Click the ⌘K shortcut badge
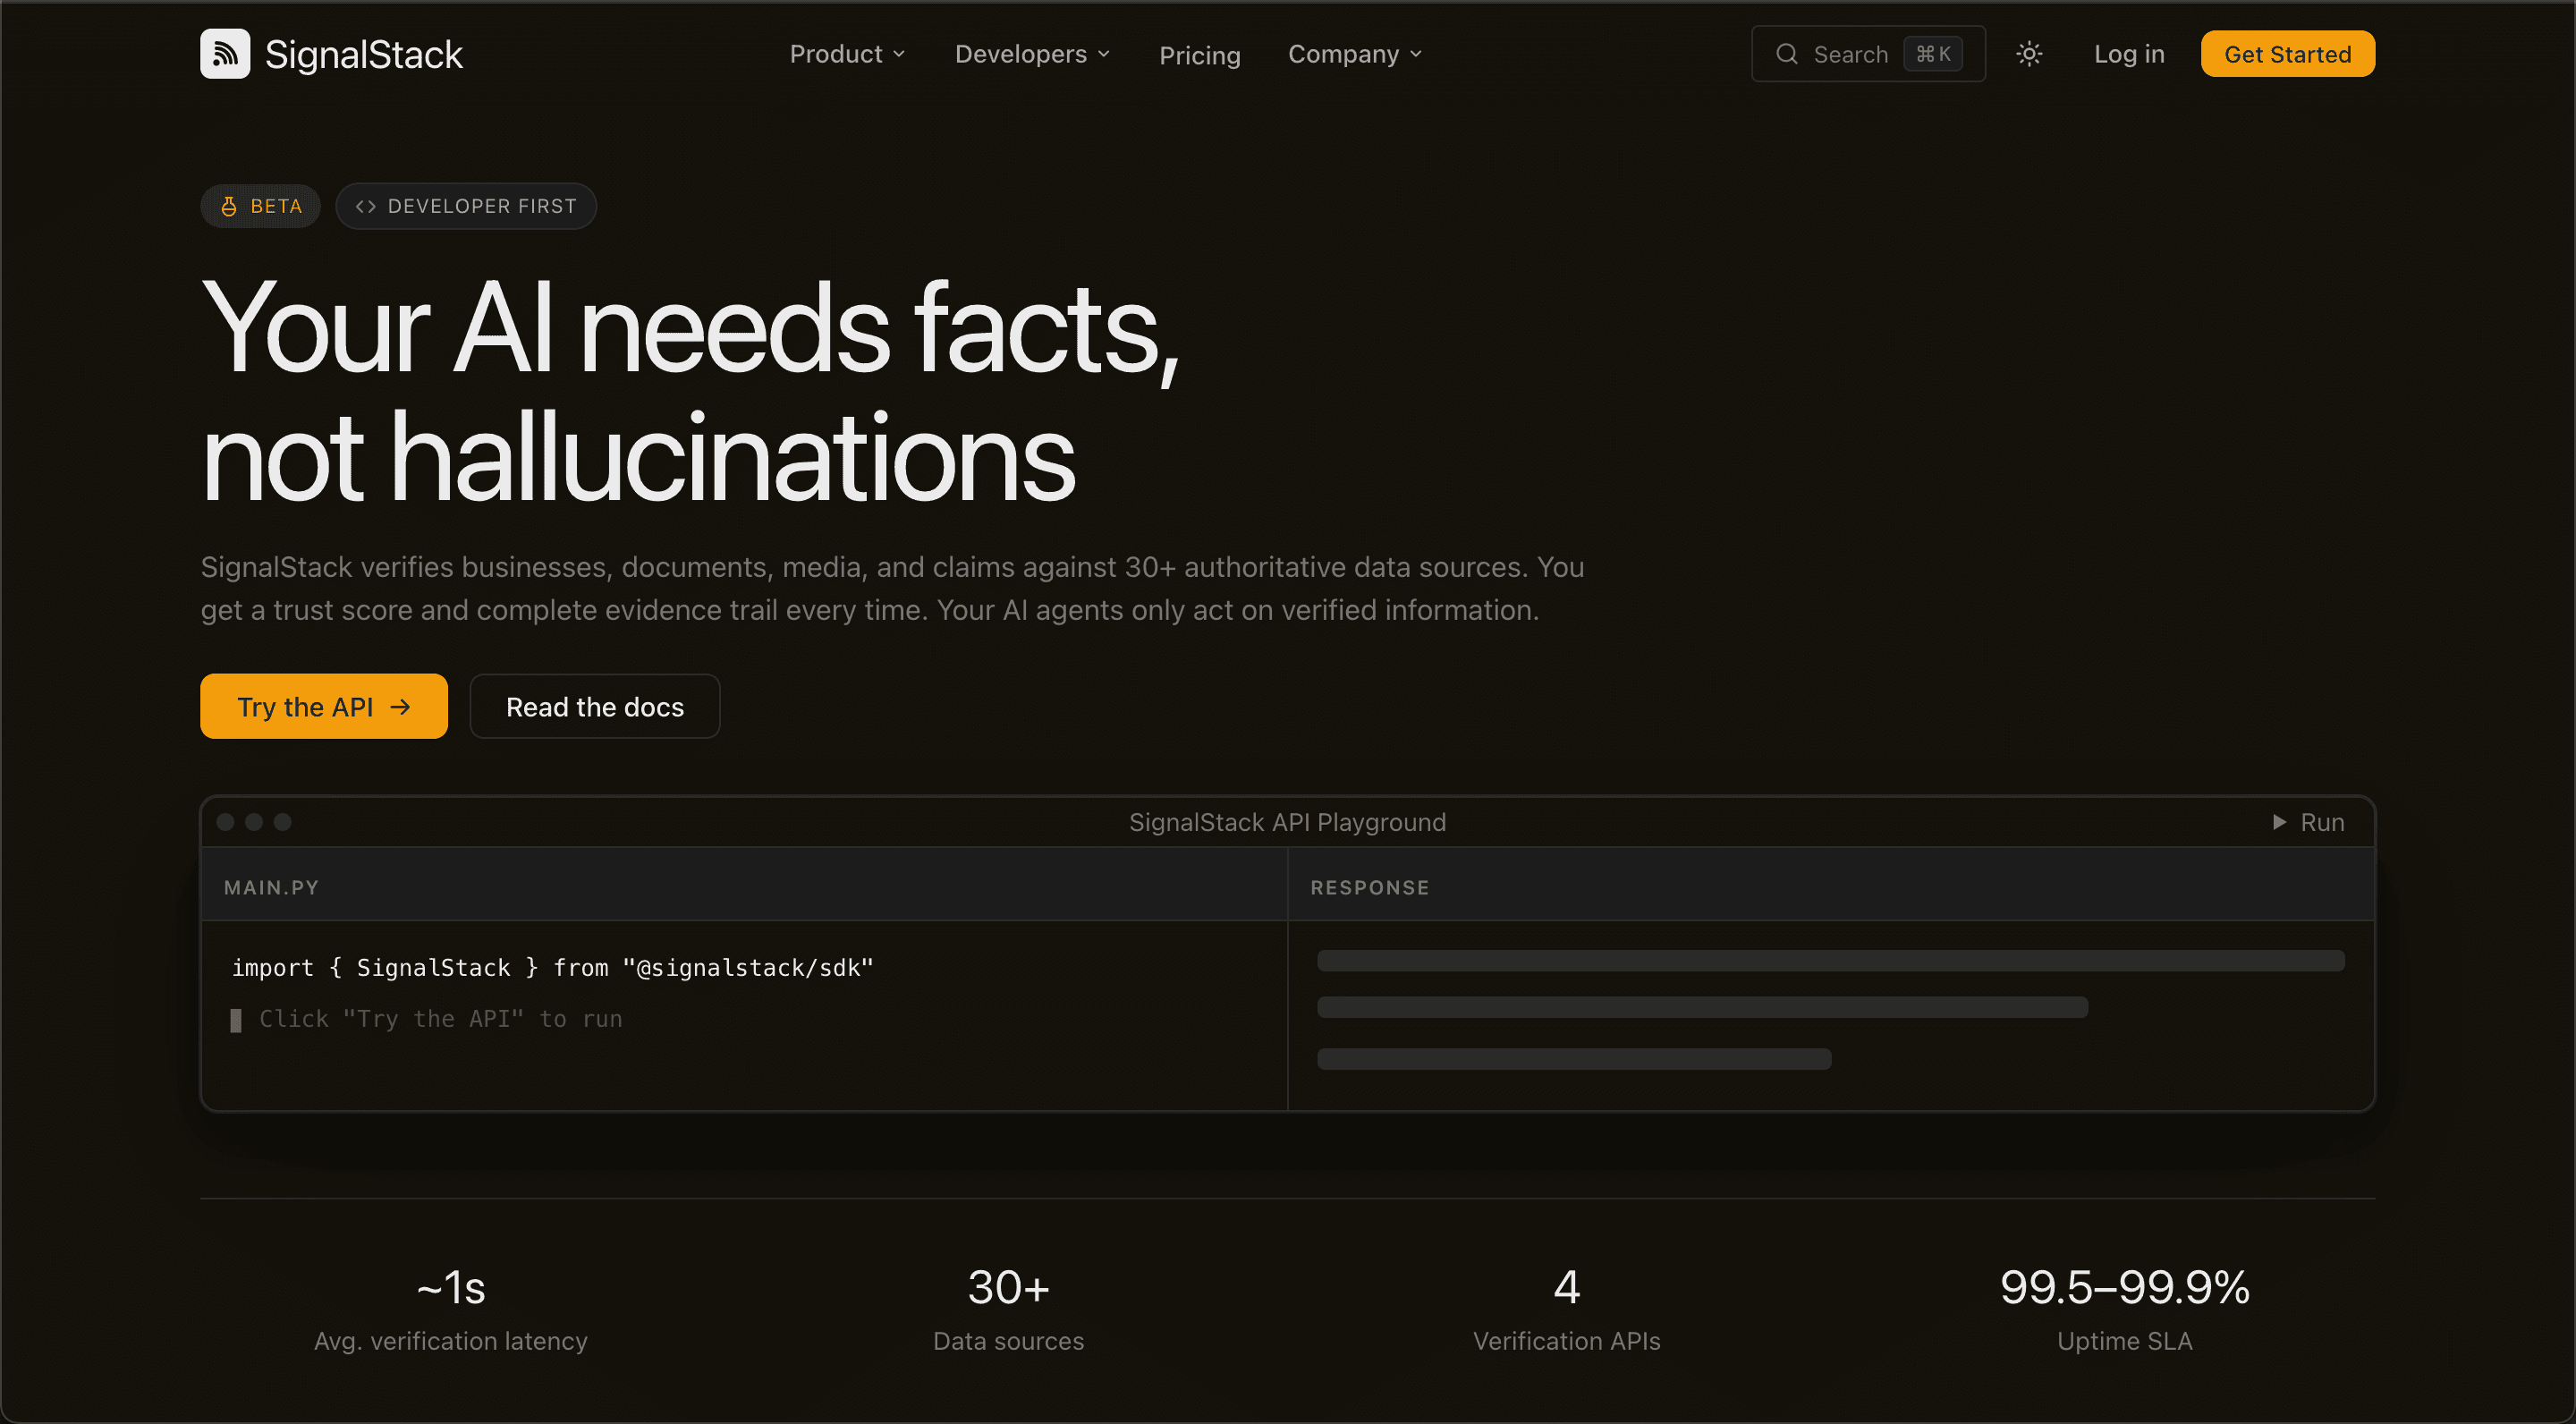The image size is (2576, 1424). [1933, 54]
